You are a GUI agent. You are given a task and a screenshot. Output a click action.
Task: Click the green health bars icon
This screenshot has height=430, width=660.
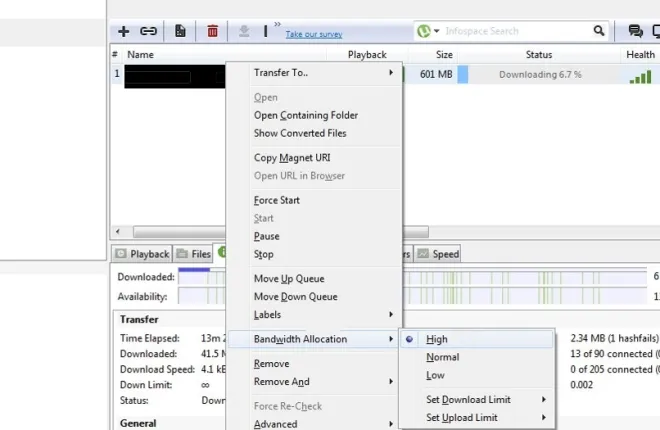tap(640, 75)
